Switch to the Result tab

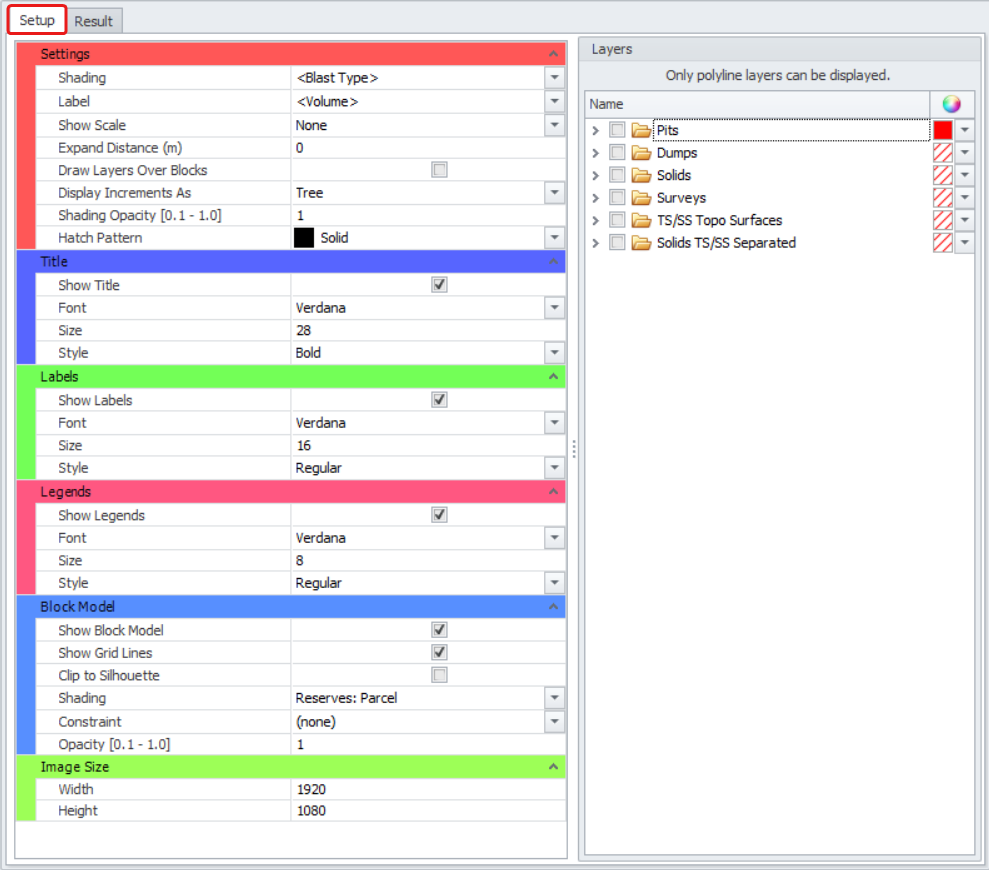(93, 21)
